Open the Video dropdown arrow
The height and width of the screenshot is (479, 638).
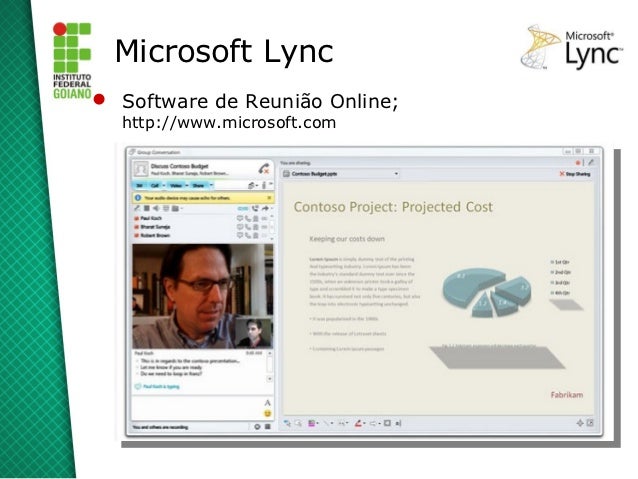[187, 186]
